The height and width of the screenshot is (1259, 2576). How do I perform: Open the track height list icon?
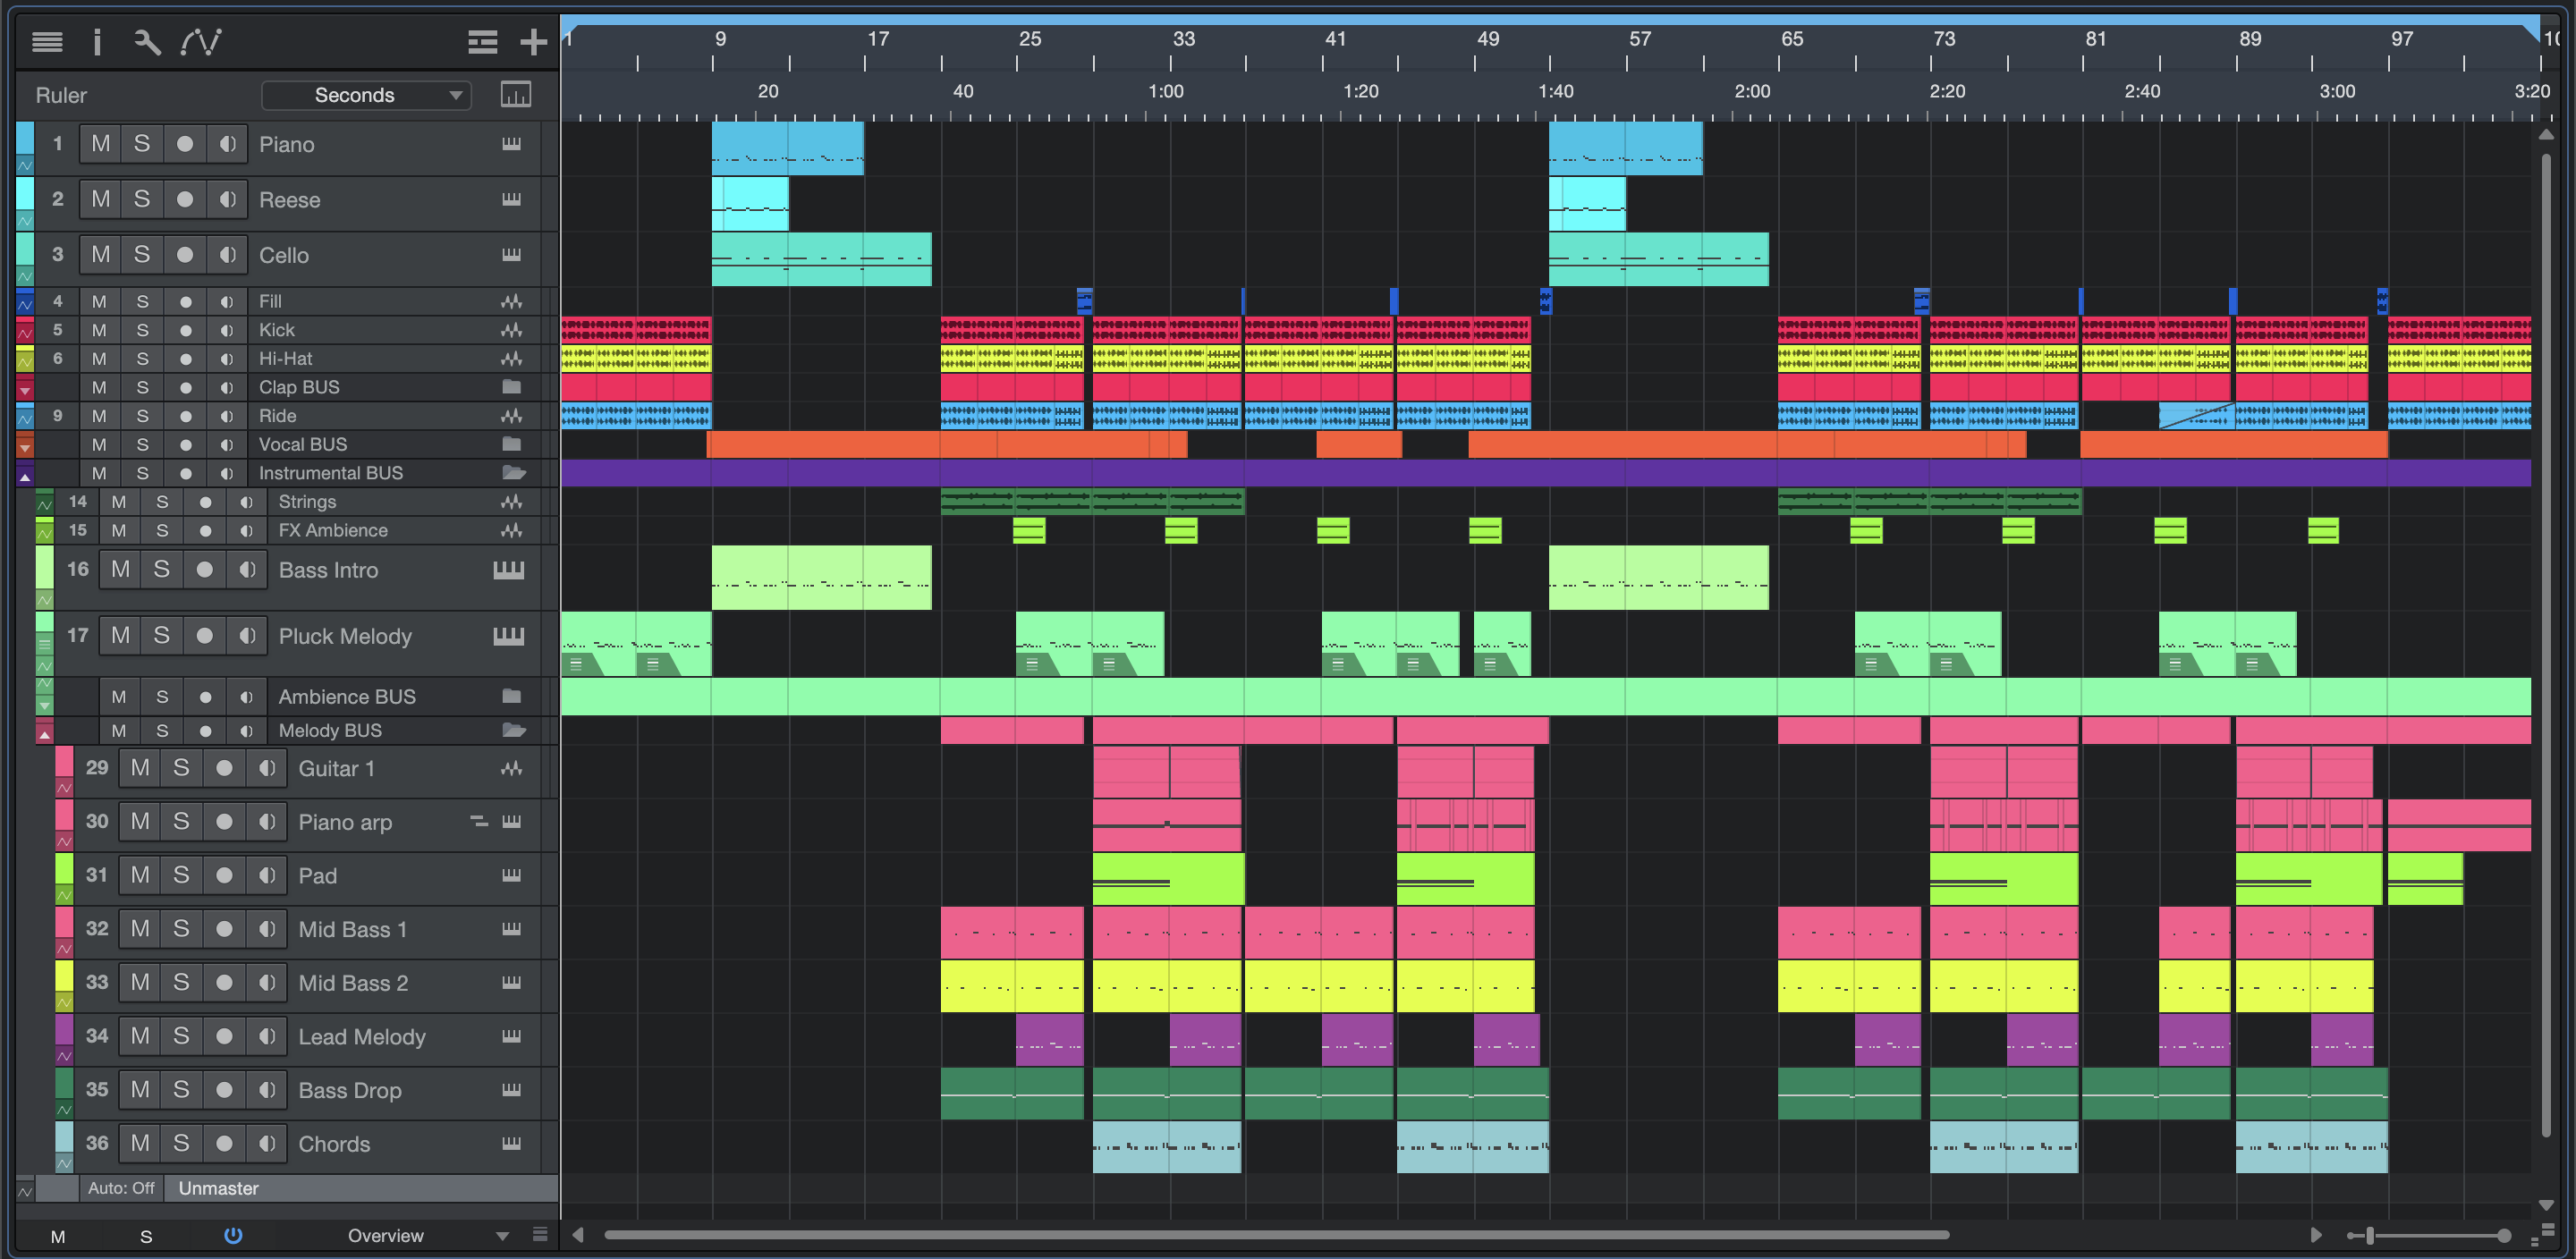pos(483,41)
